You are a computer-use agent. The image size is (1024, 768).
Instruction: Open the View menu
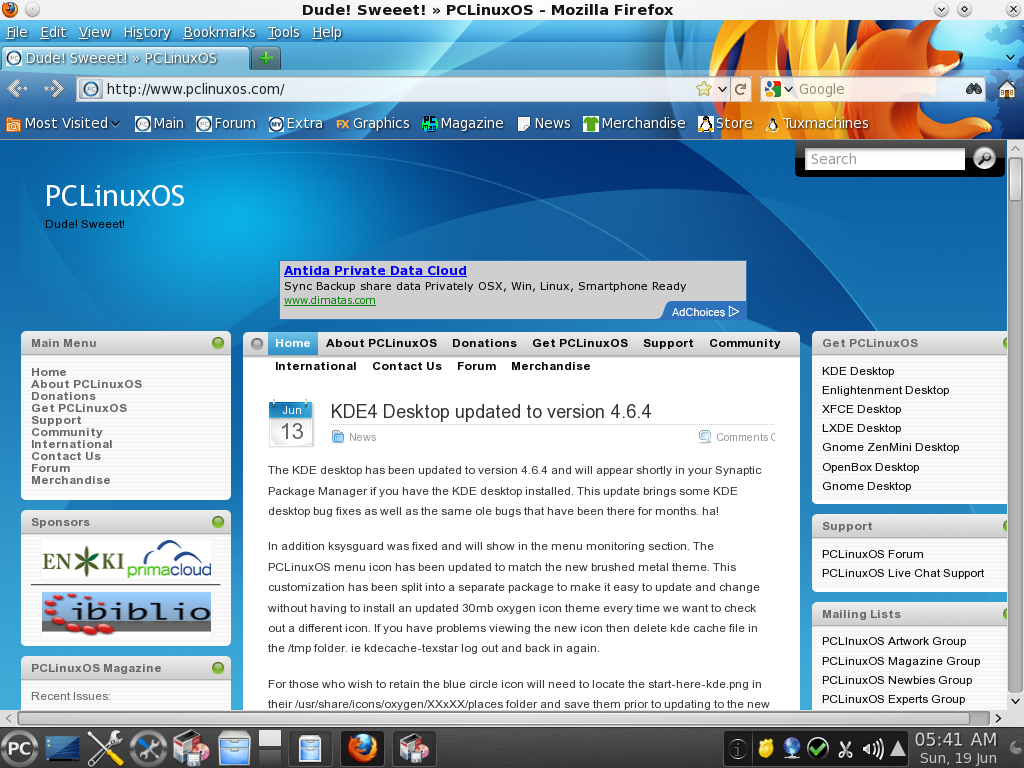tap(95, 32)
